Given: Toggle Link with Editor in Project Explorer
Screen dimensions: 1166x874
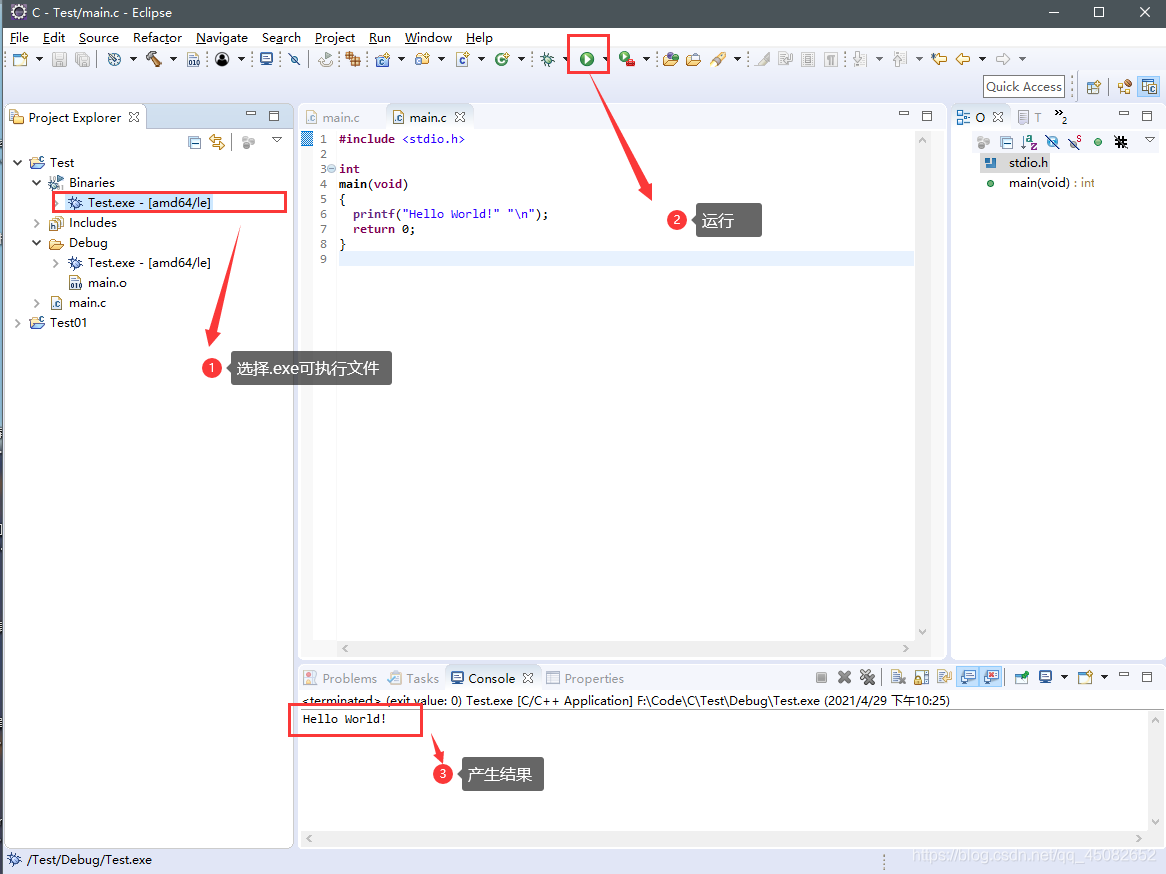Looking at the screenshot, I should [x=217, y=141].
